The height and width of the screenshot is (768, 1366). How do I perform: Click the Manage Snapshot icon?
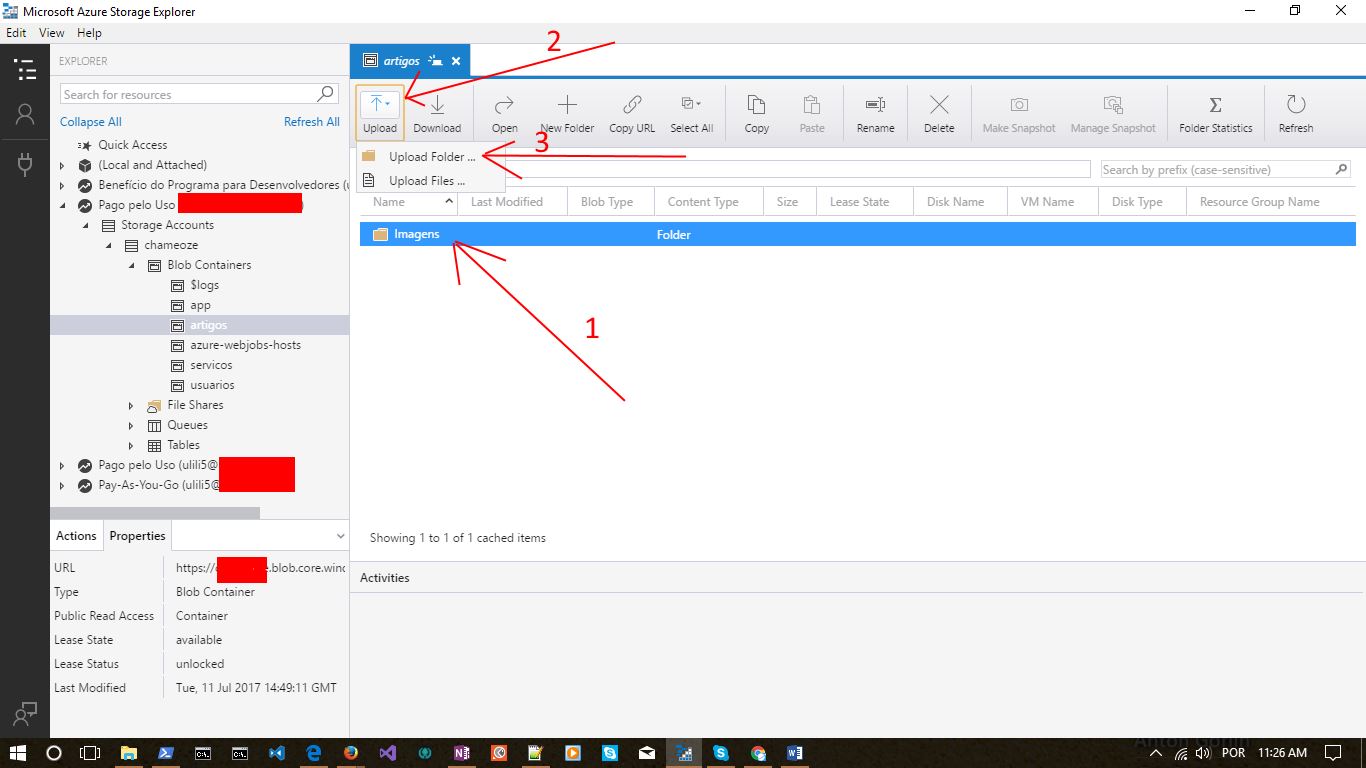[x=1113, y=105]
